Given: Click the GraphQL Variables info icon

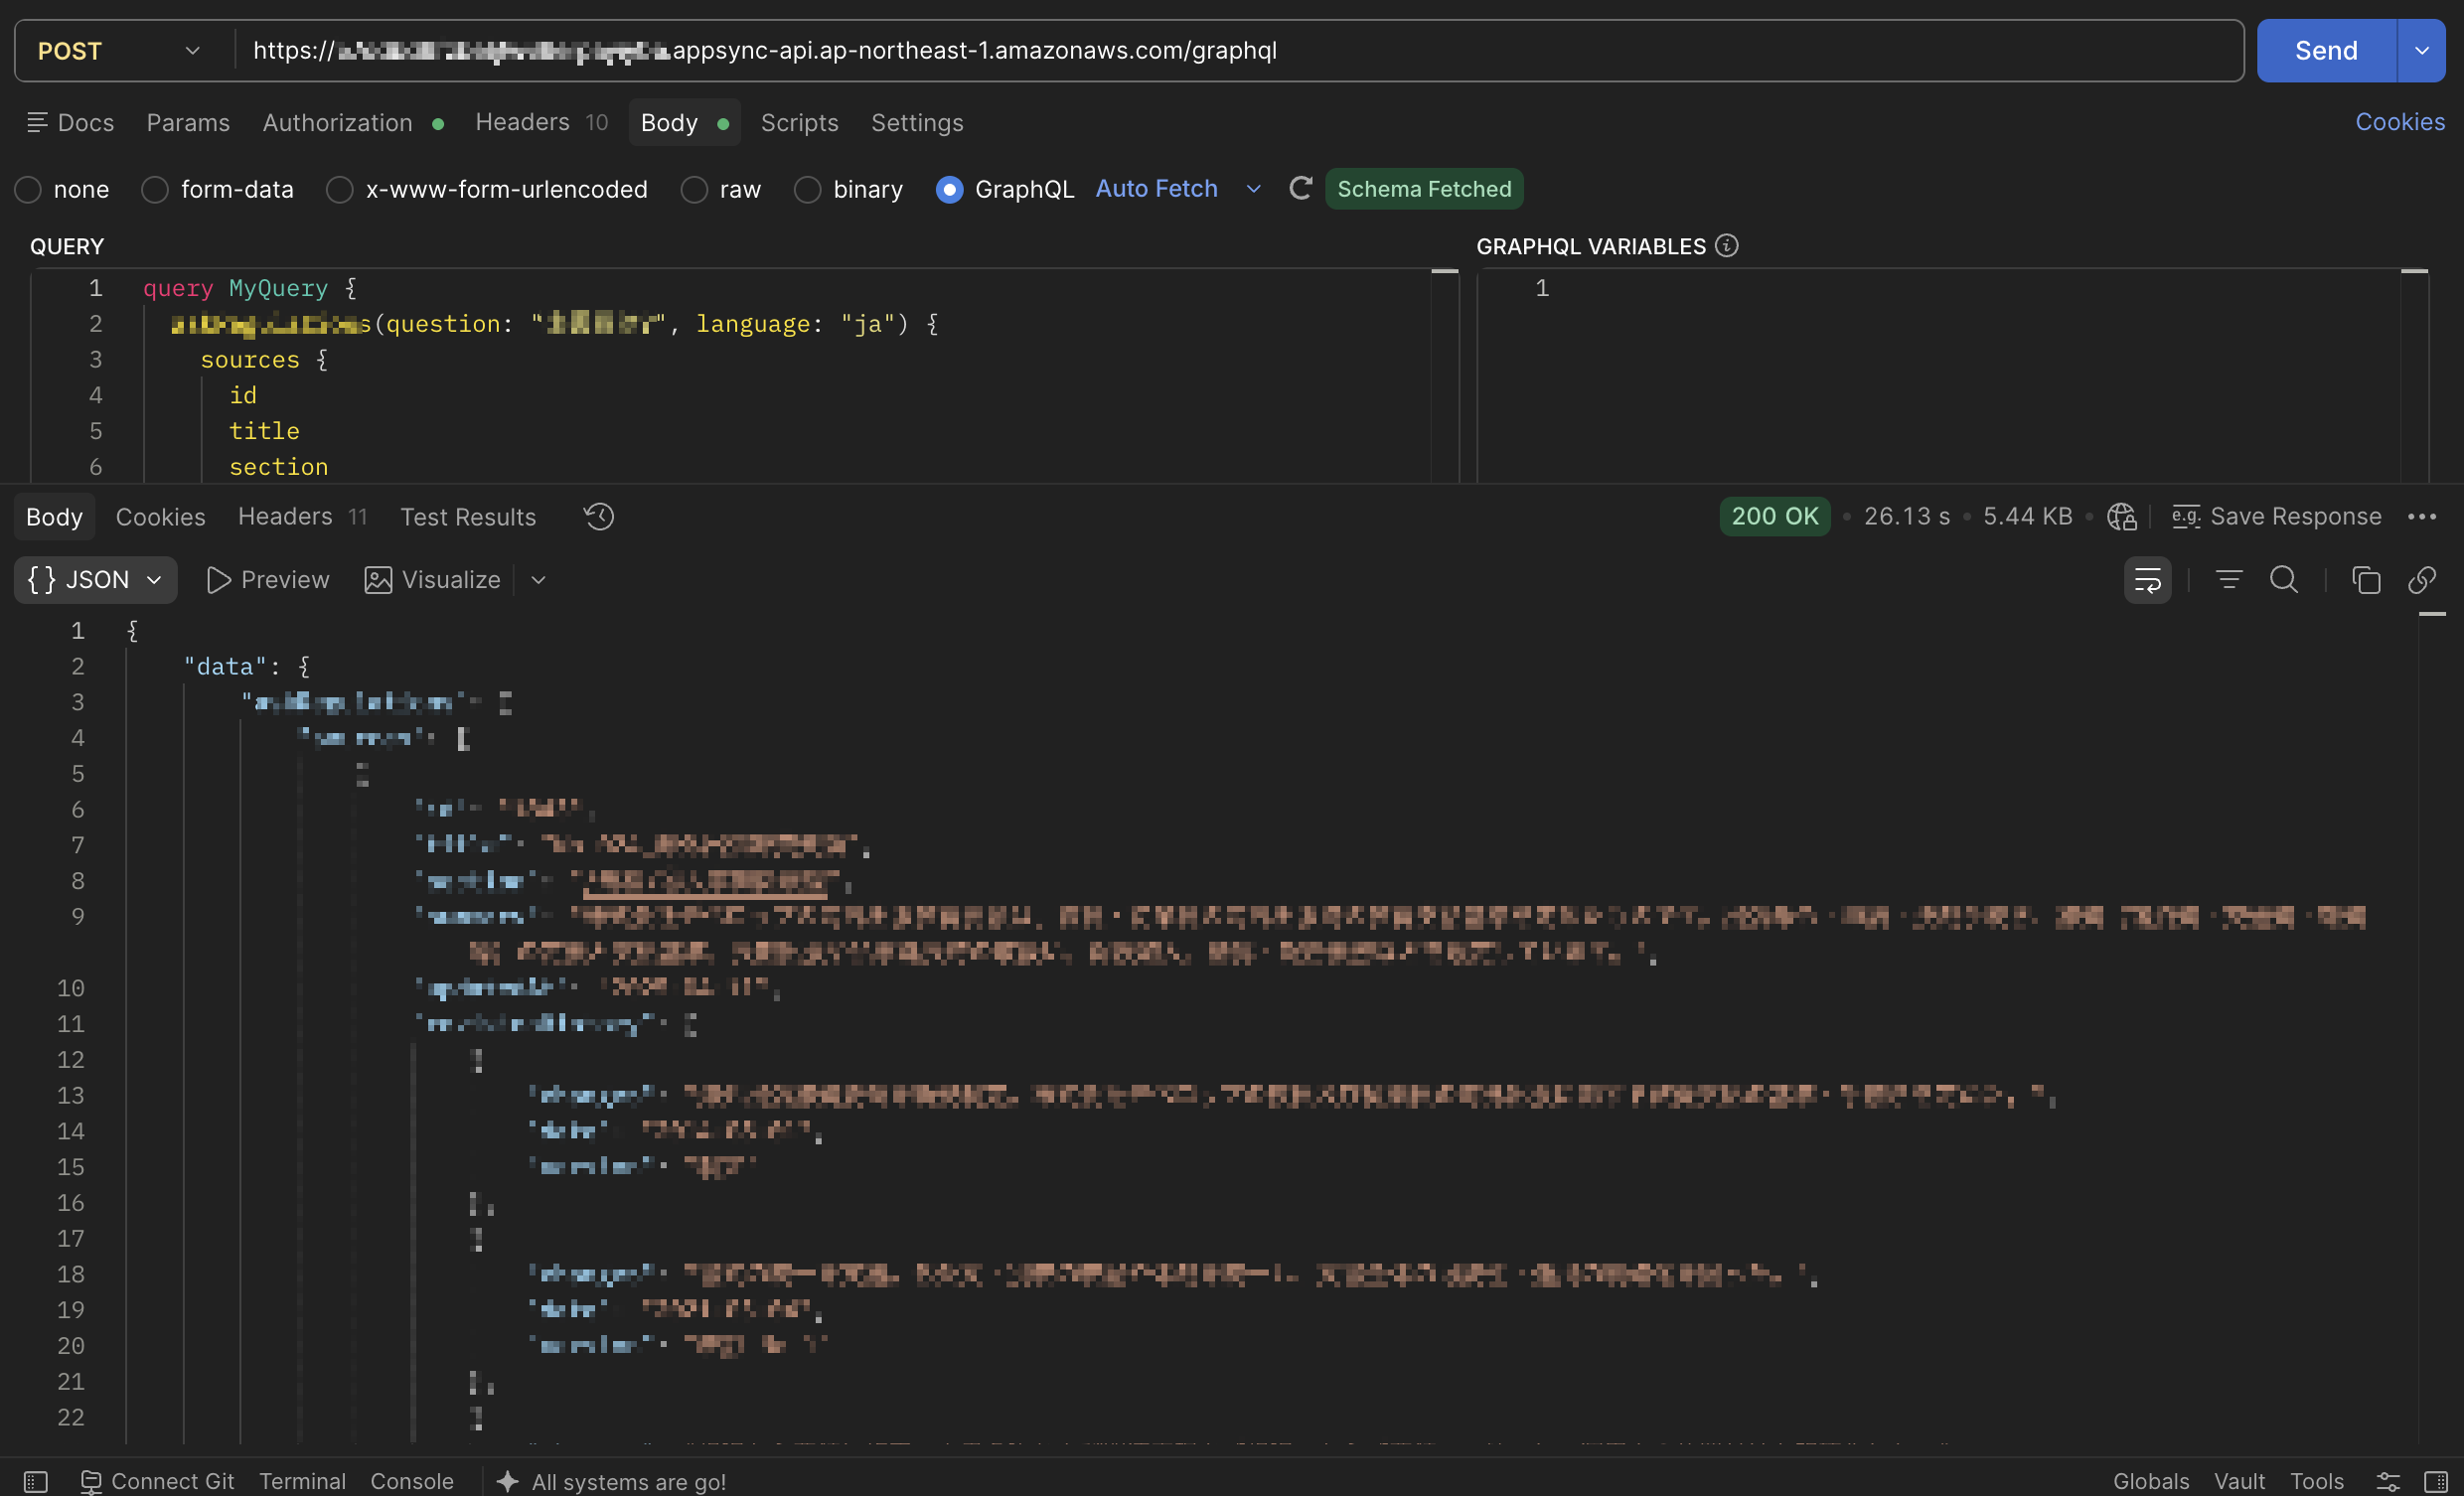Looking at the screenshot, I should click(1726, 245).
